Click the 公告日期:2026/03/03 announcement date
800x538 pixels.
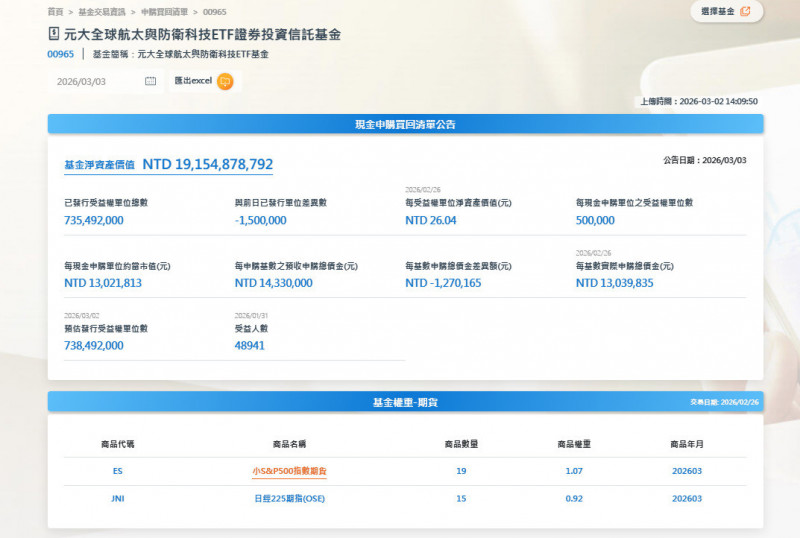tap(705, 160)
